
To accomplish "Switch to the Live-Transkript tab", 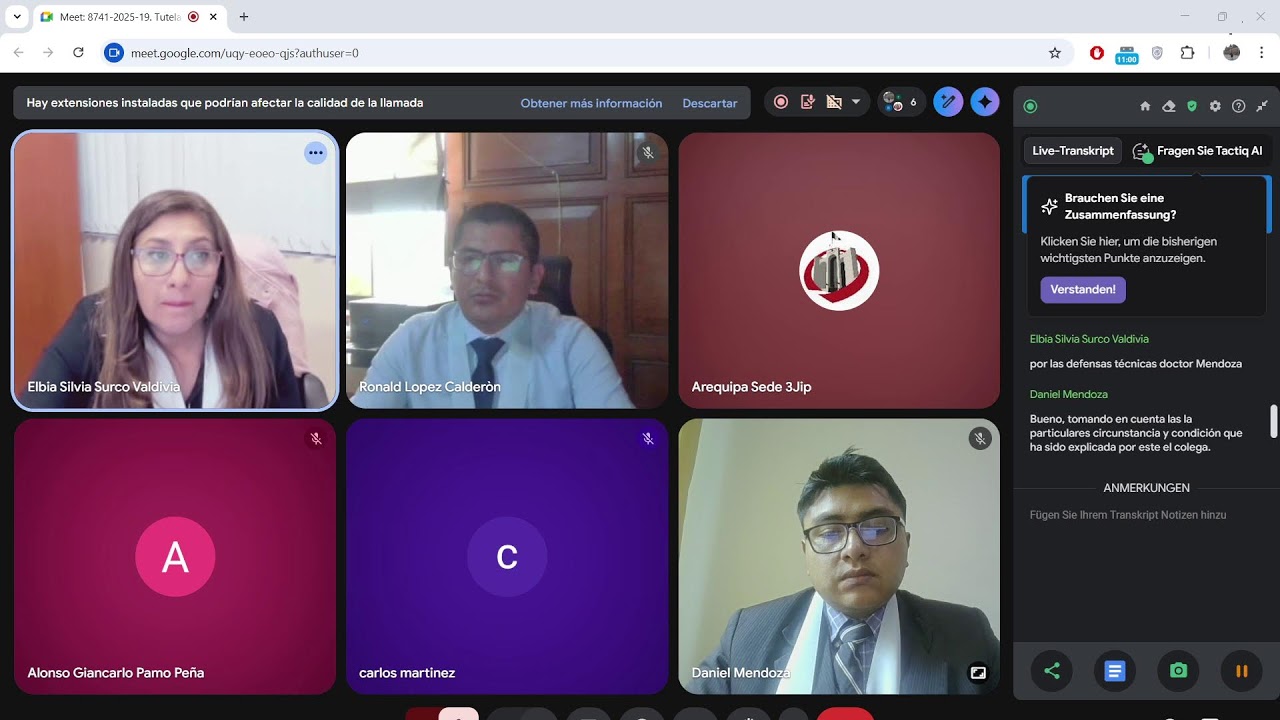I will click(1072, 151).
